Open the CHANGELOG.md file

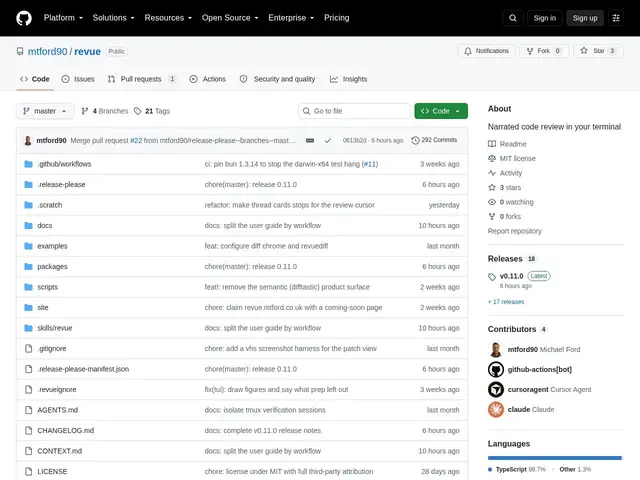[66, 431]
